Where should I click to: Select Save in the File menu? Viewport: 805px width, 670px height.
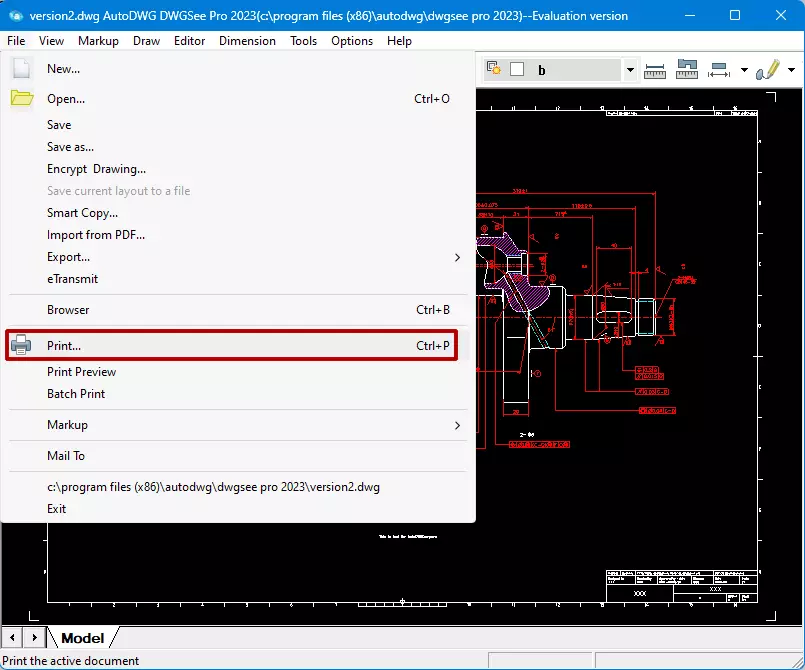pyautogui.click(x=236, y=125)
